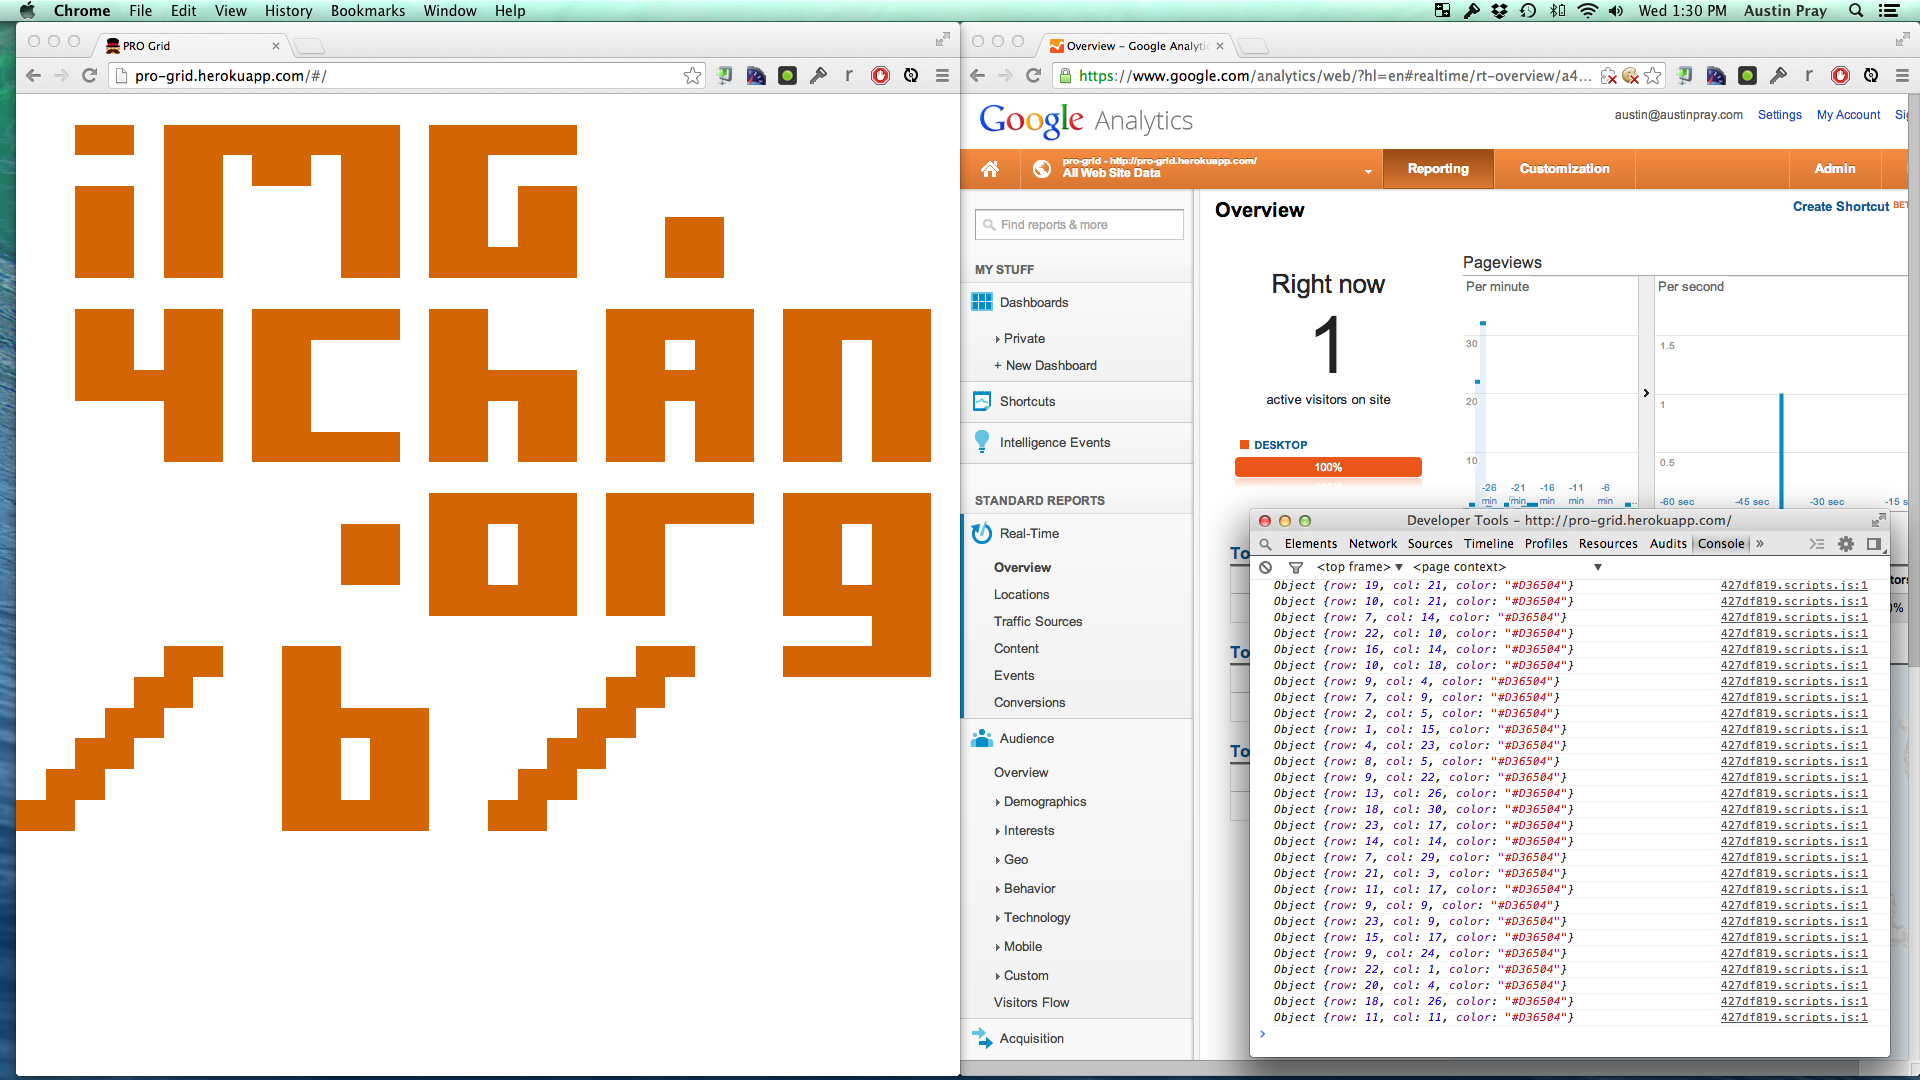Go to Google Analytics home icon

[990, 169]
